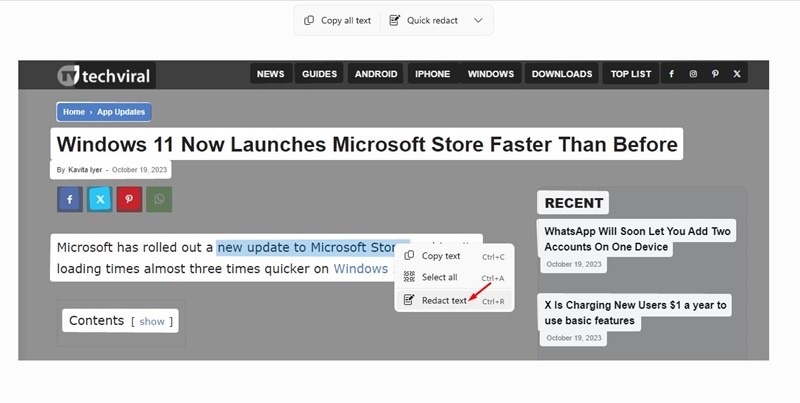The image size is (800, 403).
Task: Open the DOWNLOADS nav tab
Action: click(x=562, y=73)
